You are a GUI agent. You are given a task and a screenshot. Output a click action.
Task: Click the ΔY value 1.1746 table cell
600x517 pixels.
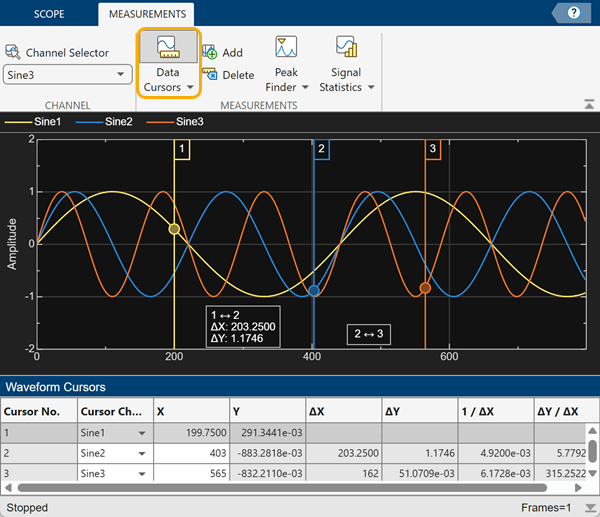(420, 453)
